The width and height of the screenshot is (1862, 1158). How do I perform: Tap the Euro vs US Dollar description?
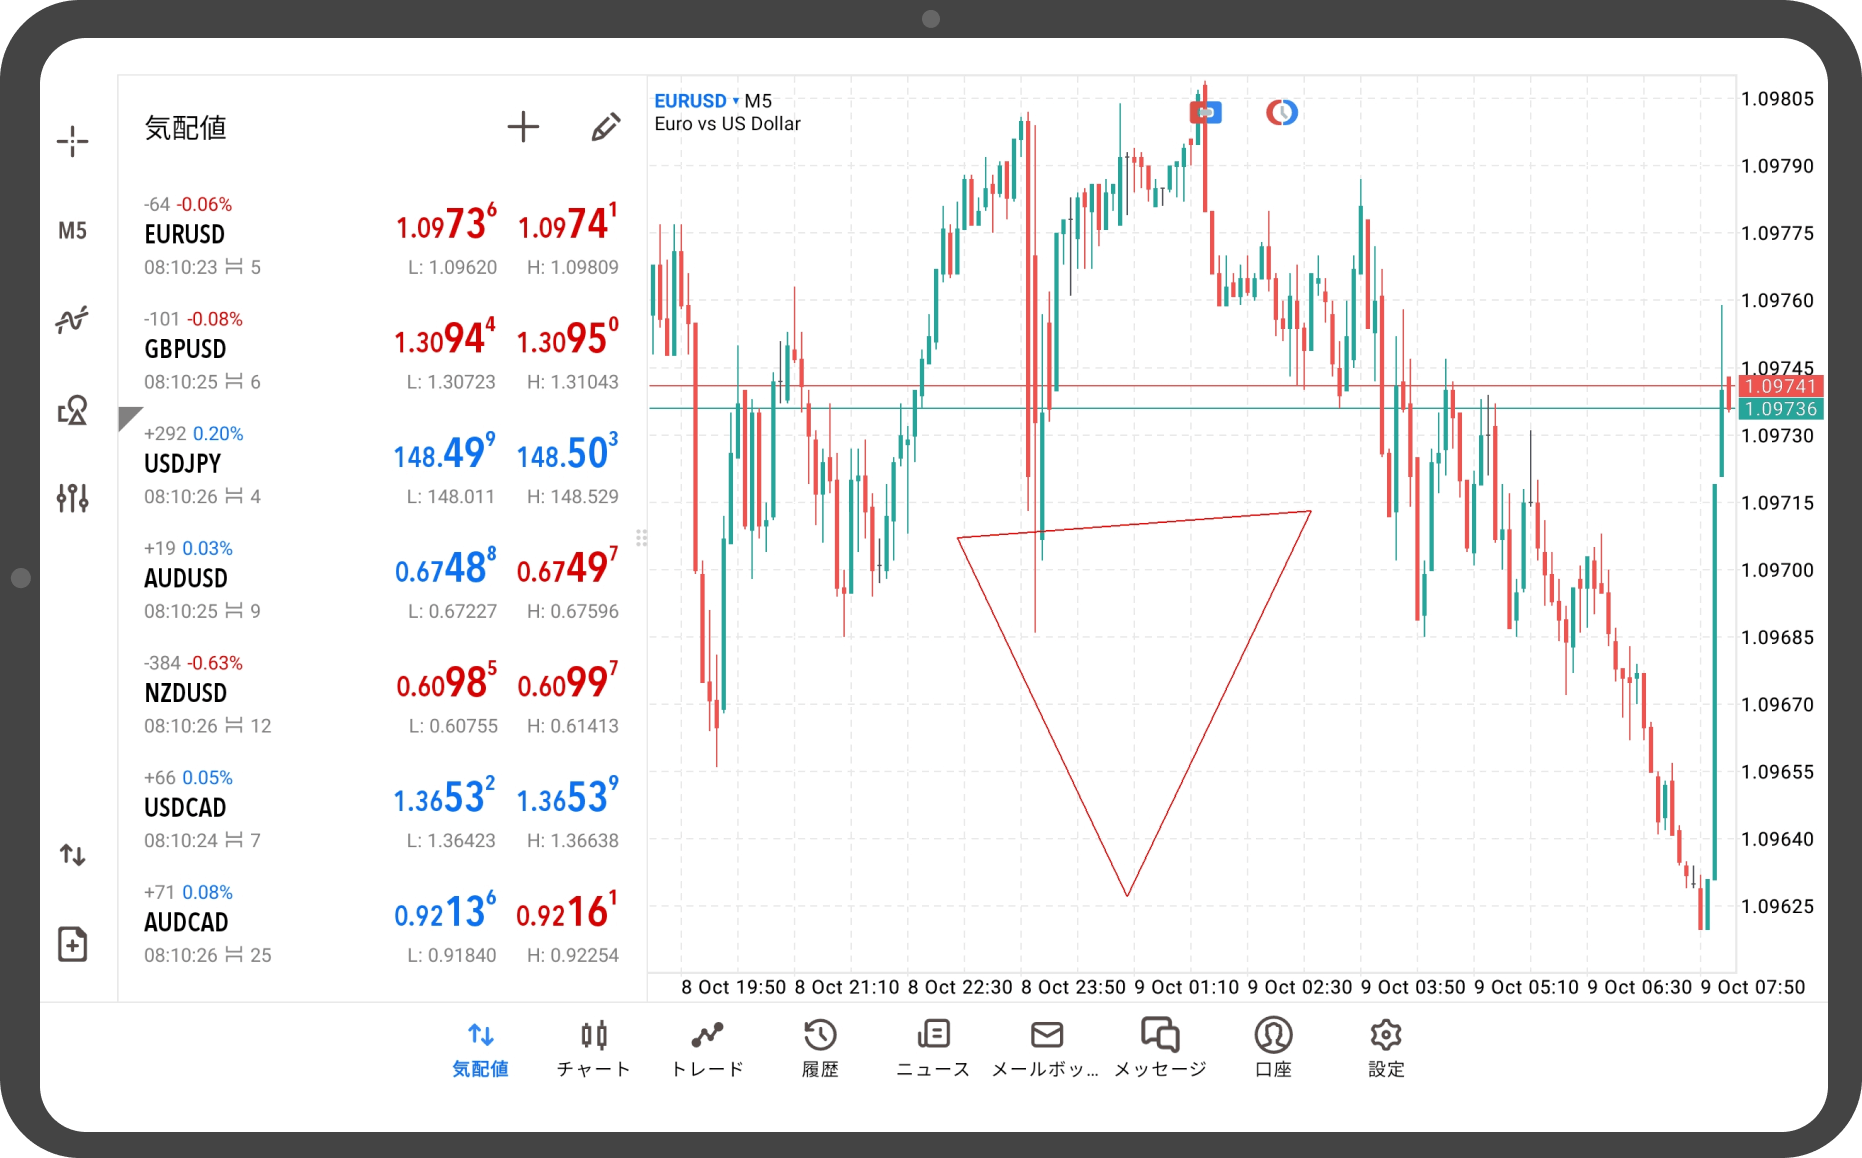(x=728, y=124)
